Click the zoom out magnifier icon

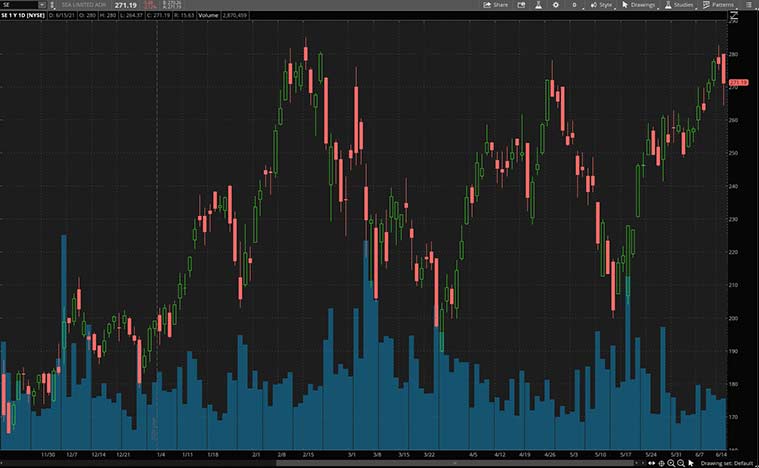(x=680, y=463)
